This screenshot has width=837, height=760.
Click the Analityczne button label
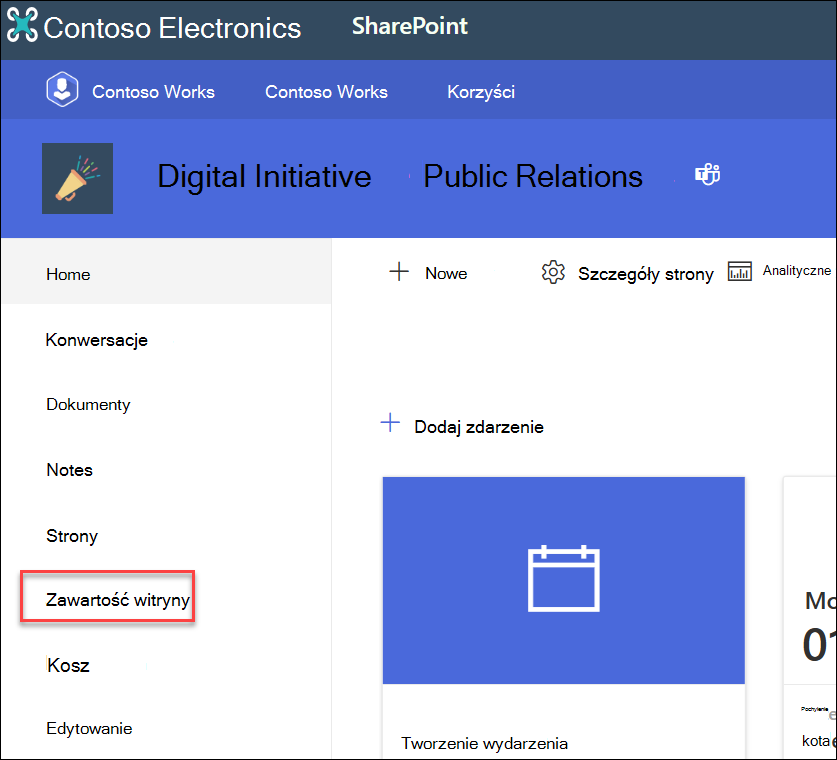click(x=796, y=271)
